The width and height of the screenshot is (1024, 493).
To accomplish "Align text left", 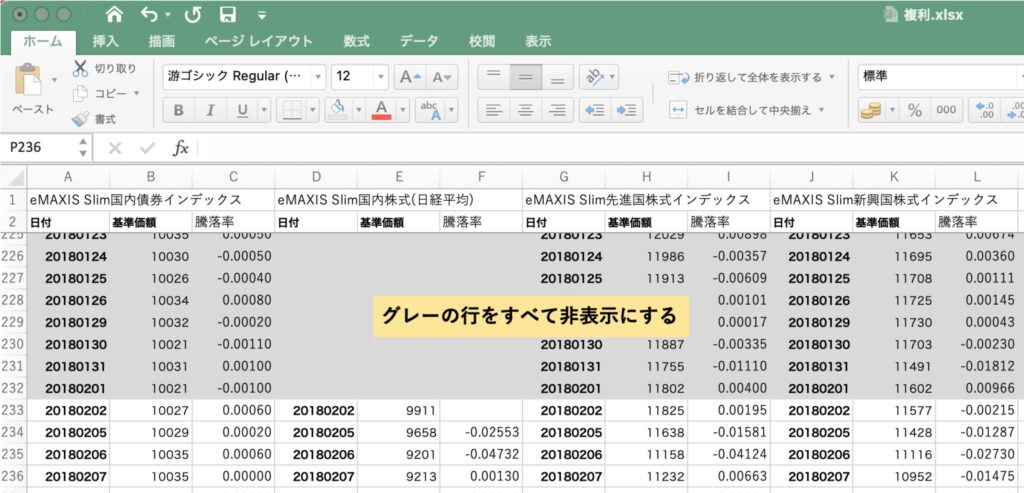I will (494, 110).
